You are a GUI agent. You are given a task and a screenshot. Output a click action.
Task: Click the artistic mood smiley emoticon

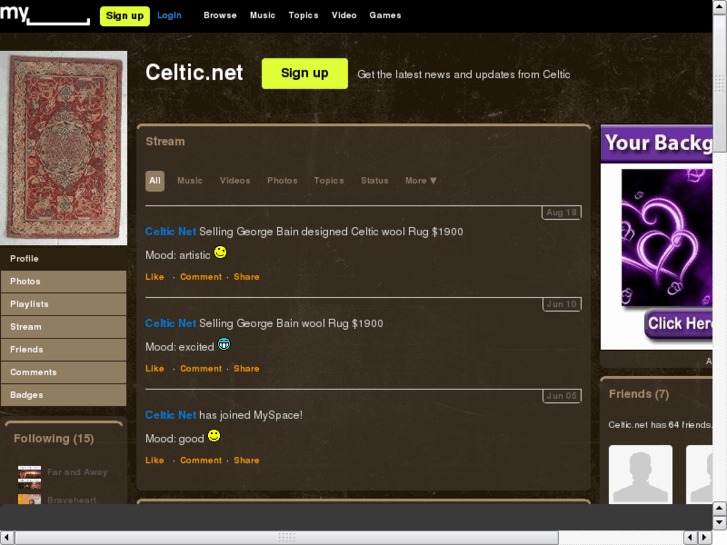tap(220, 252)
